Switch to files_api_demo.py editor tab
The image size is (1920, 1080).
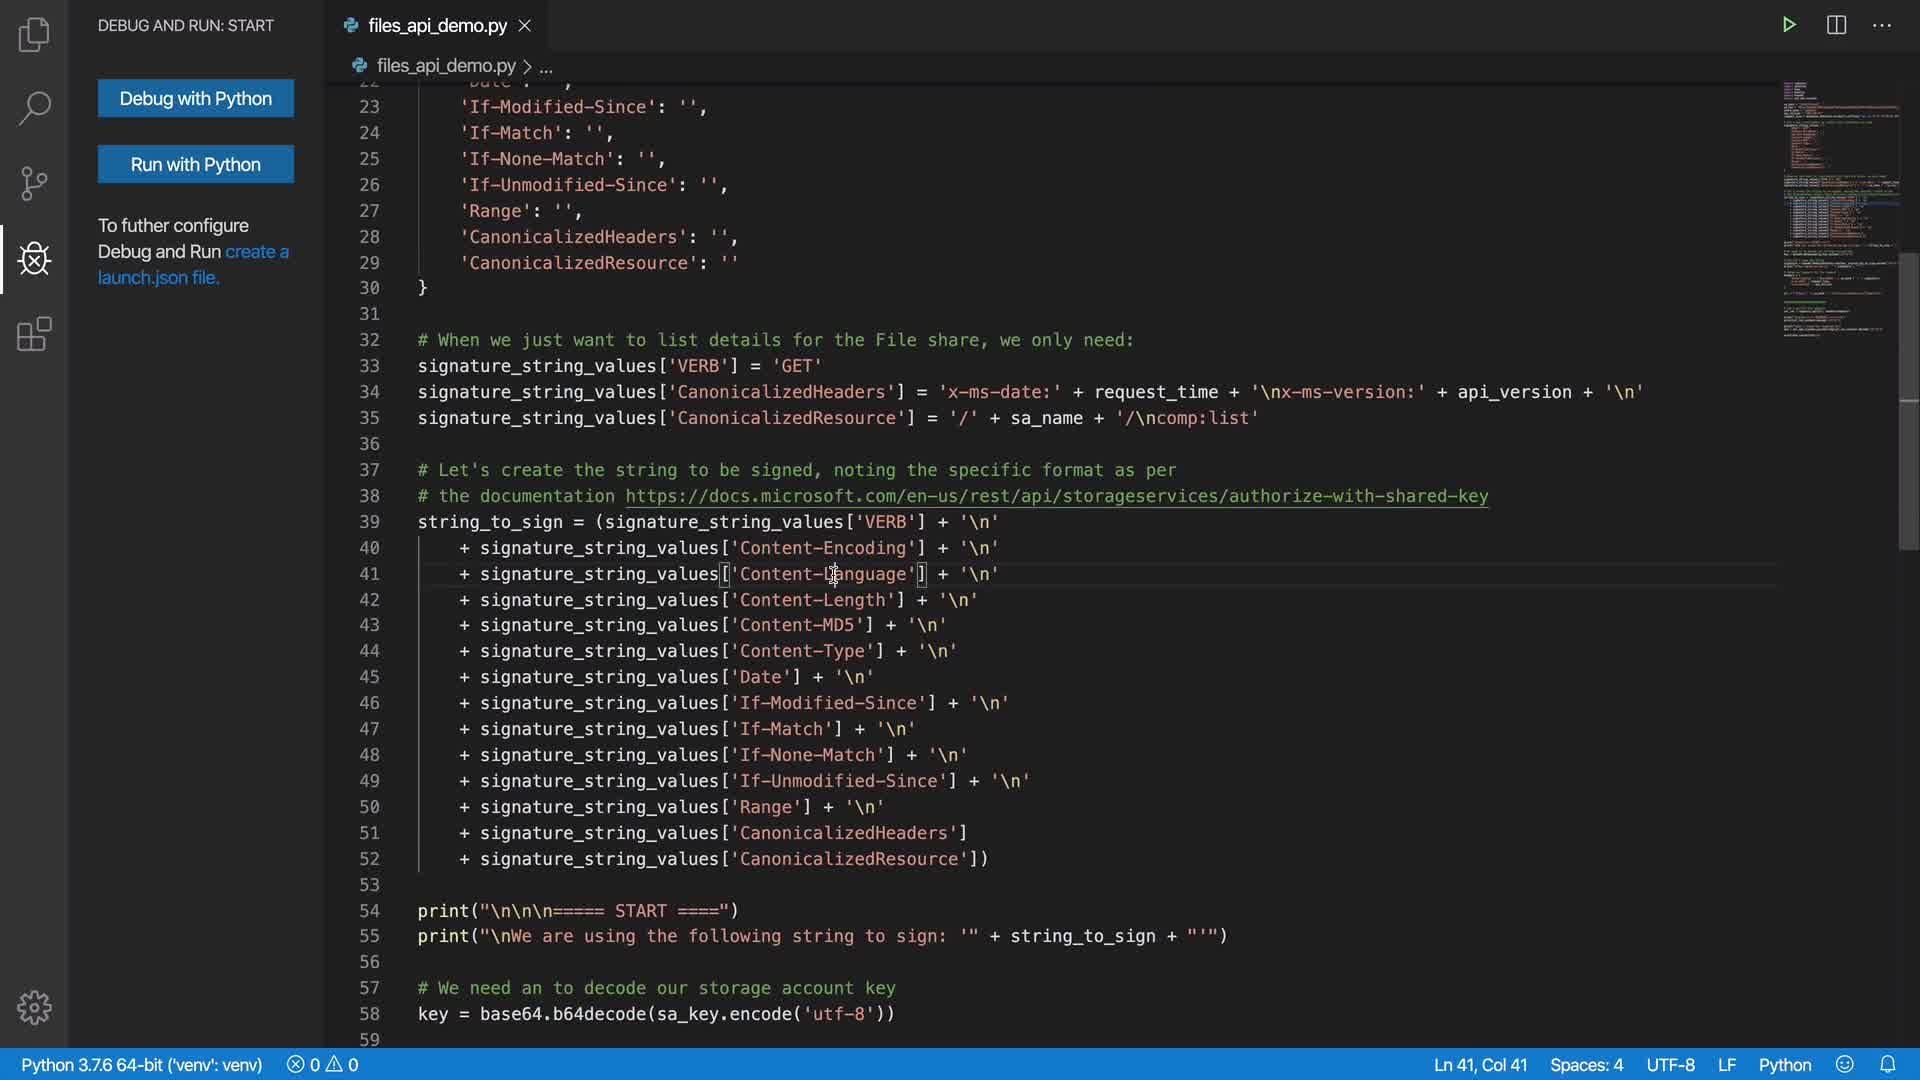437,26
